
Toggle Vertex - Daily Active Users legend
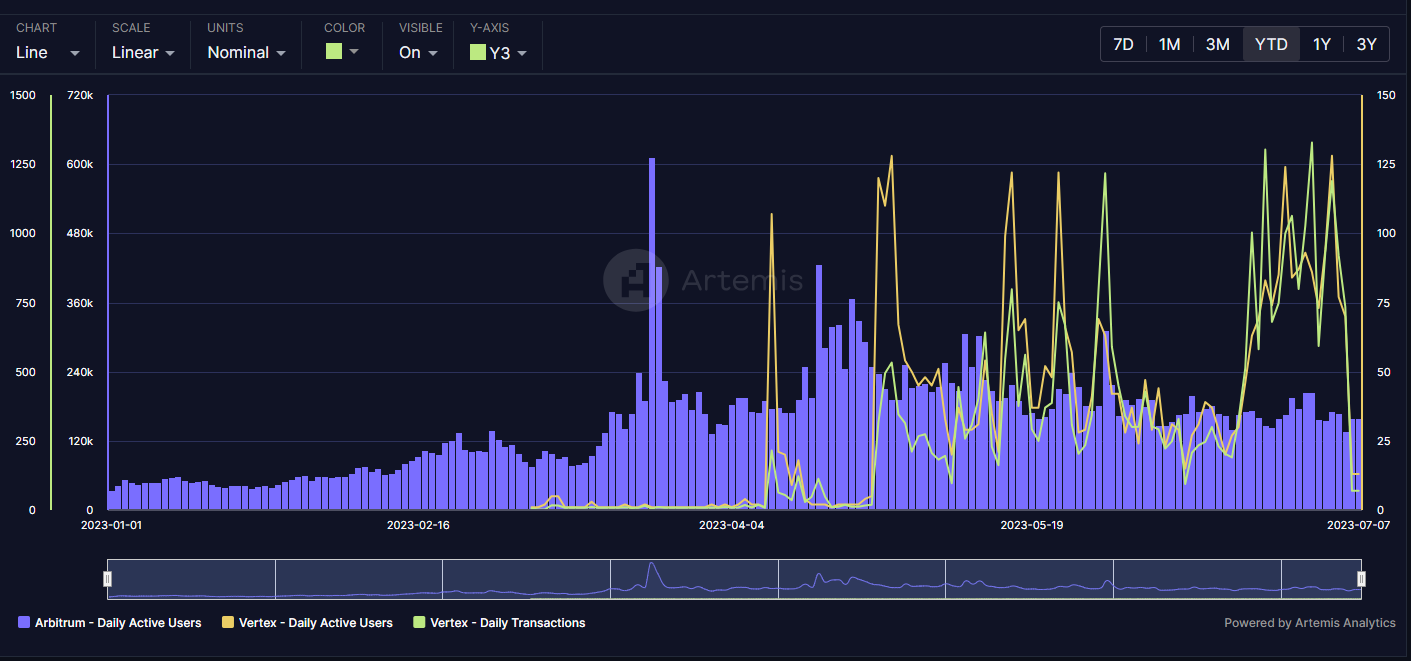(x=307, y=623)
